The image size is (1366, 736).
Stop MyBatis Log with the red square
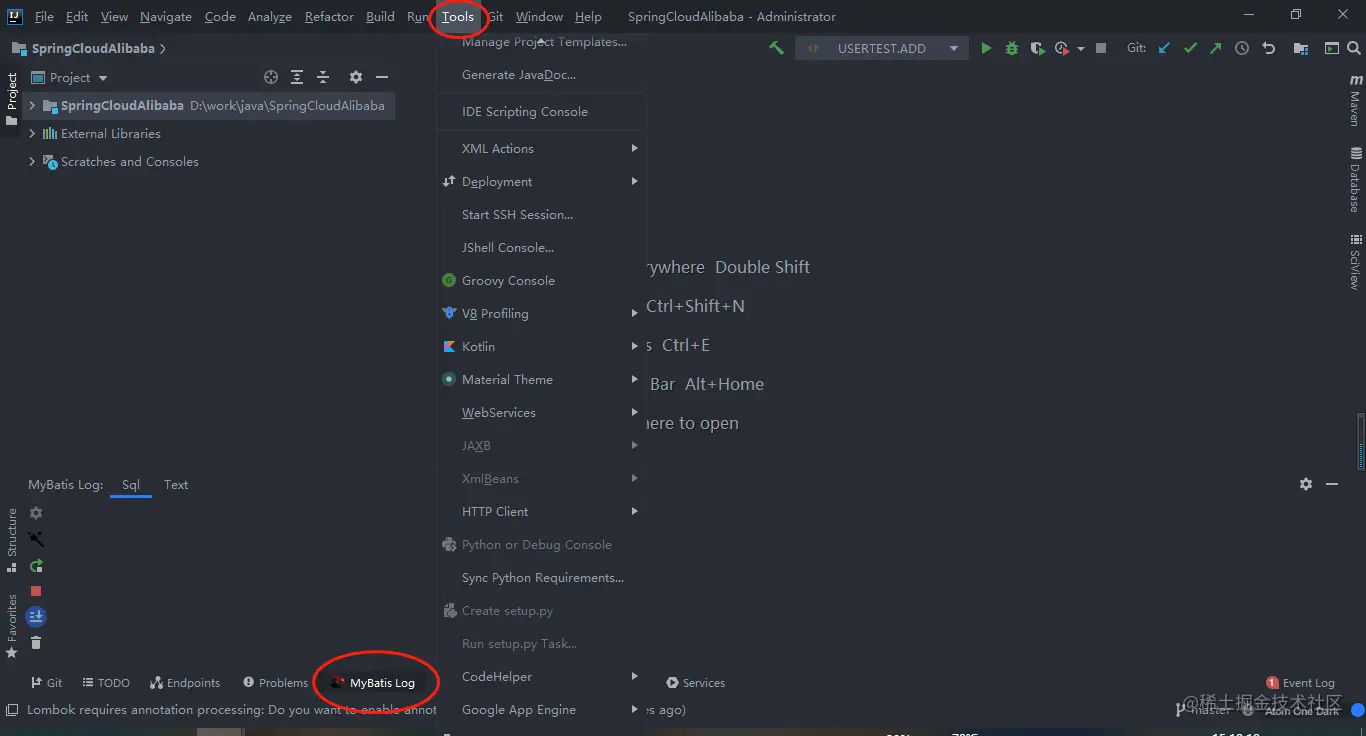(x=36, y=591)
